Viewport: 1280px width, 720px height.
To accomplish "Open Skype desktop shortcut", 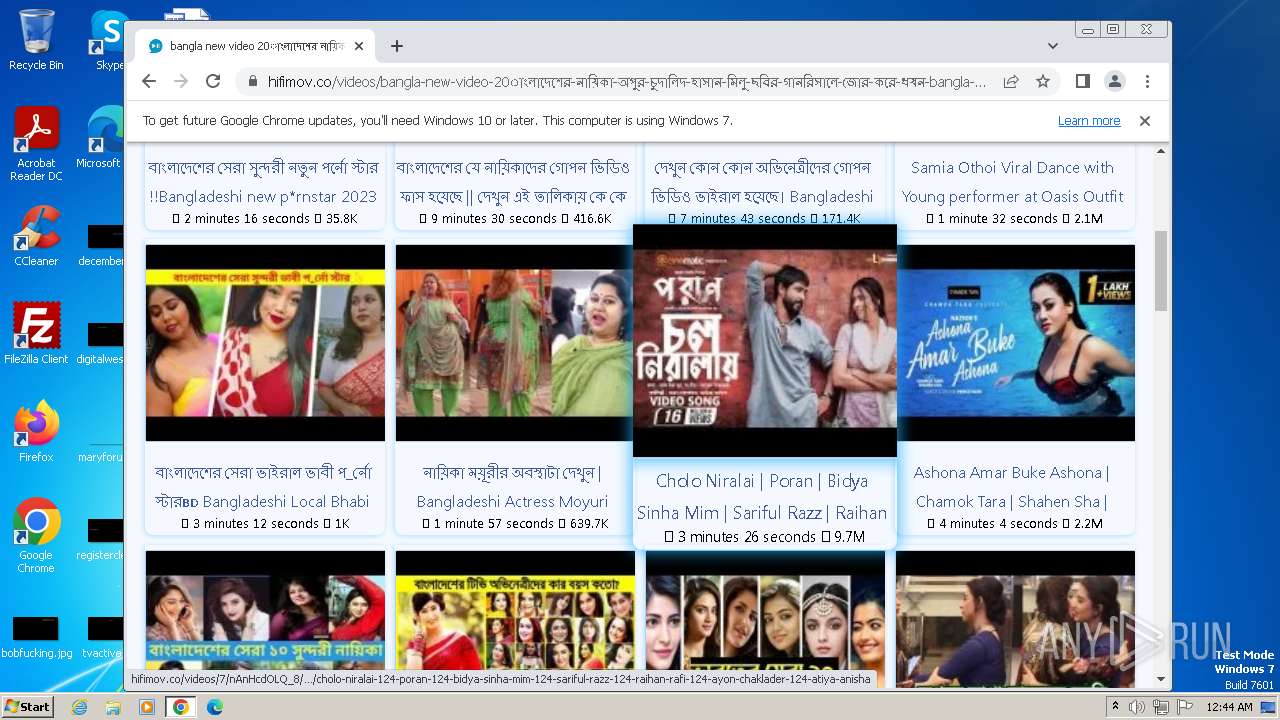I will 109,40.
